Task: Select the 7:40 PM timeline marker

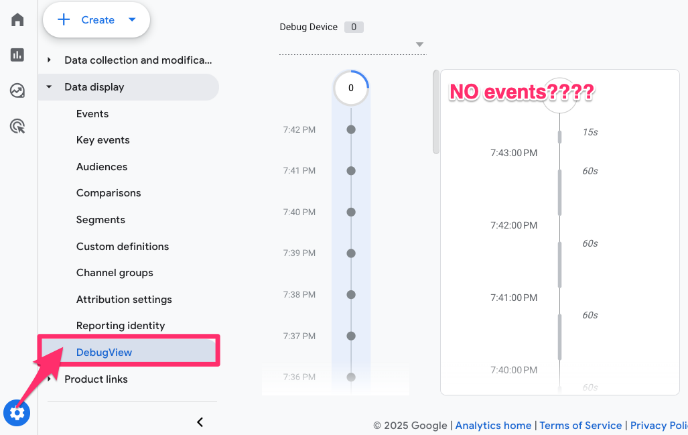Action: [351, 212]
